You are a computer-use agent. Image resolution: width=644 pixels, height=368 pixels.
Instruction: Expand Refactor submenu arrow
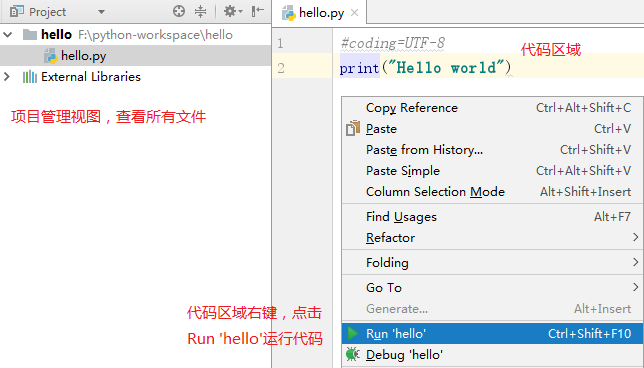(x=635, y=237)
